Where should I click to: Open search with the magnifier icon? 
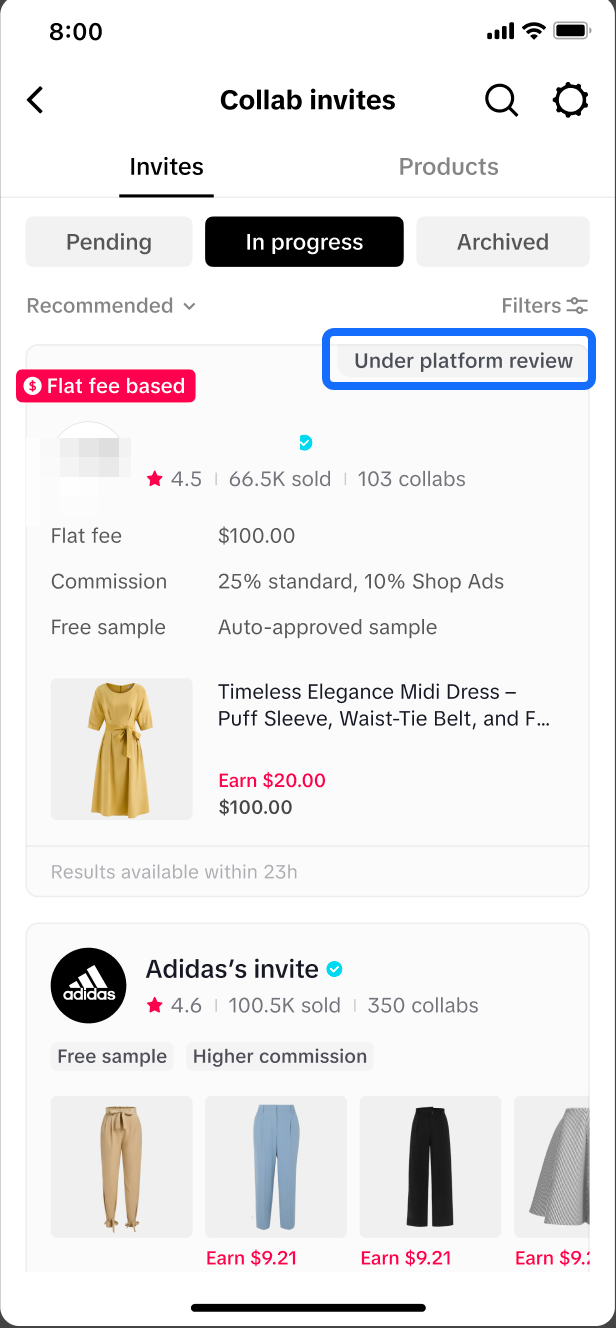coord(501,100)
